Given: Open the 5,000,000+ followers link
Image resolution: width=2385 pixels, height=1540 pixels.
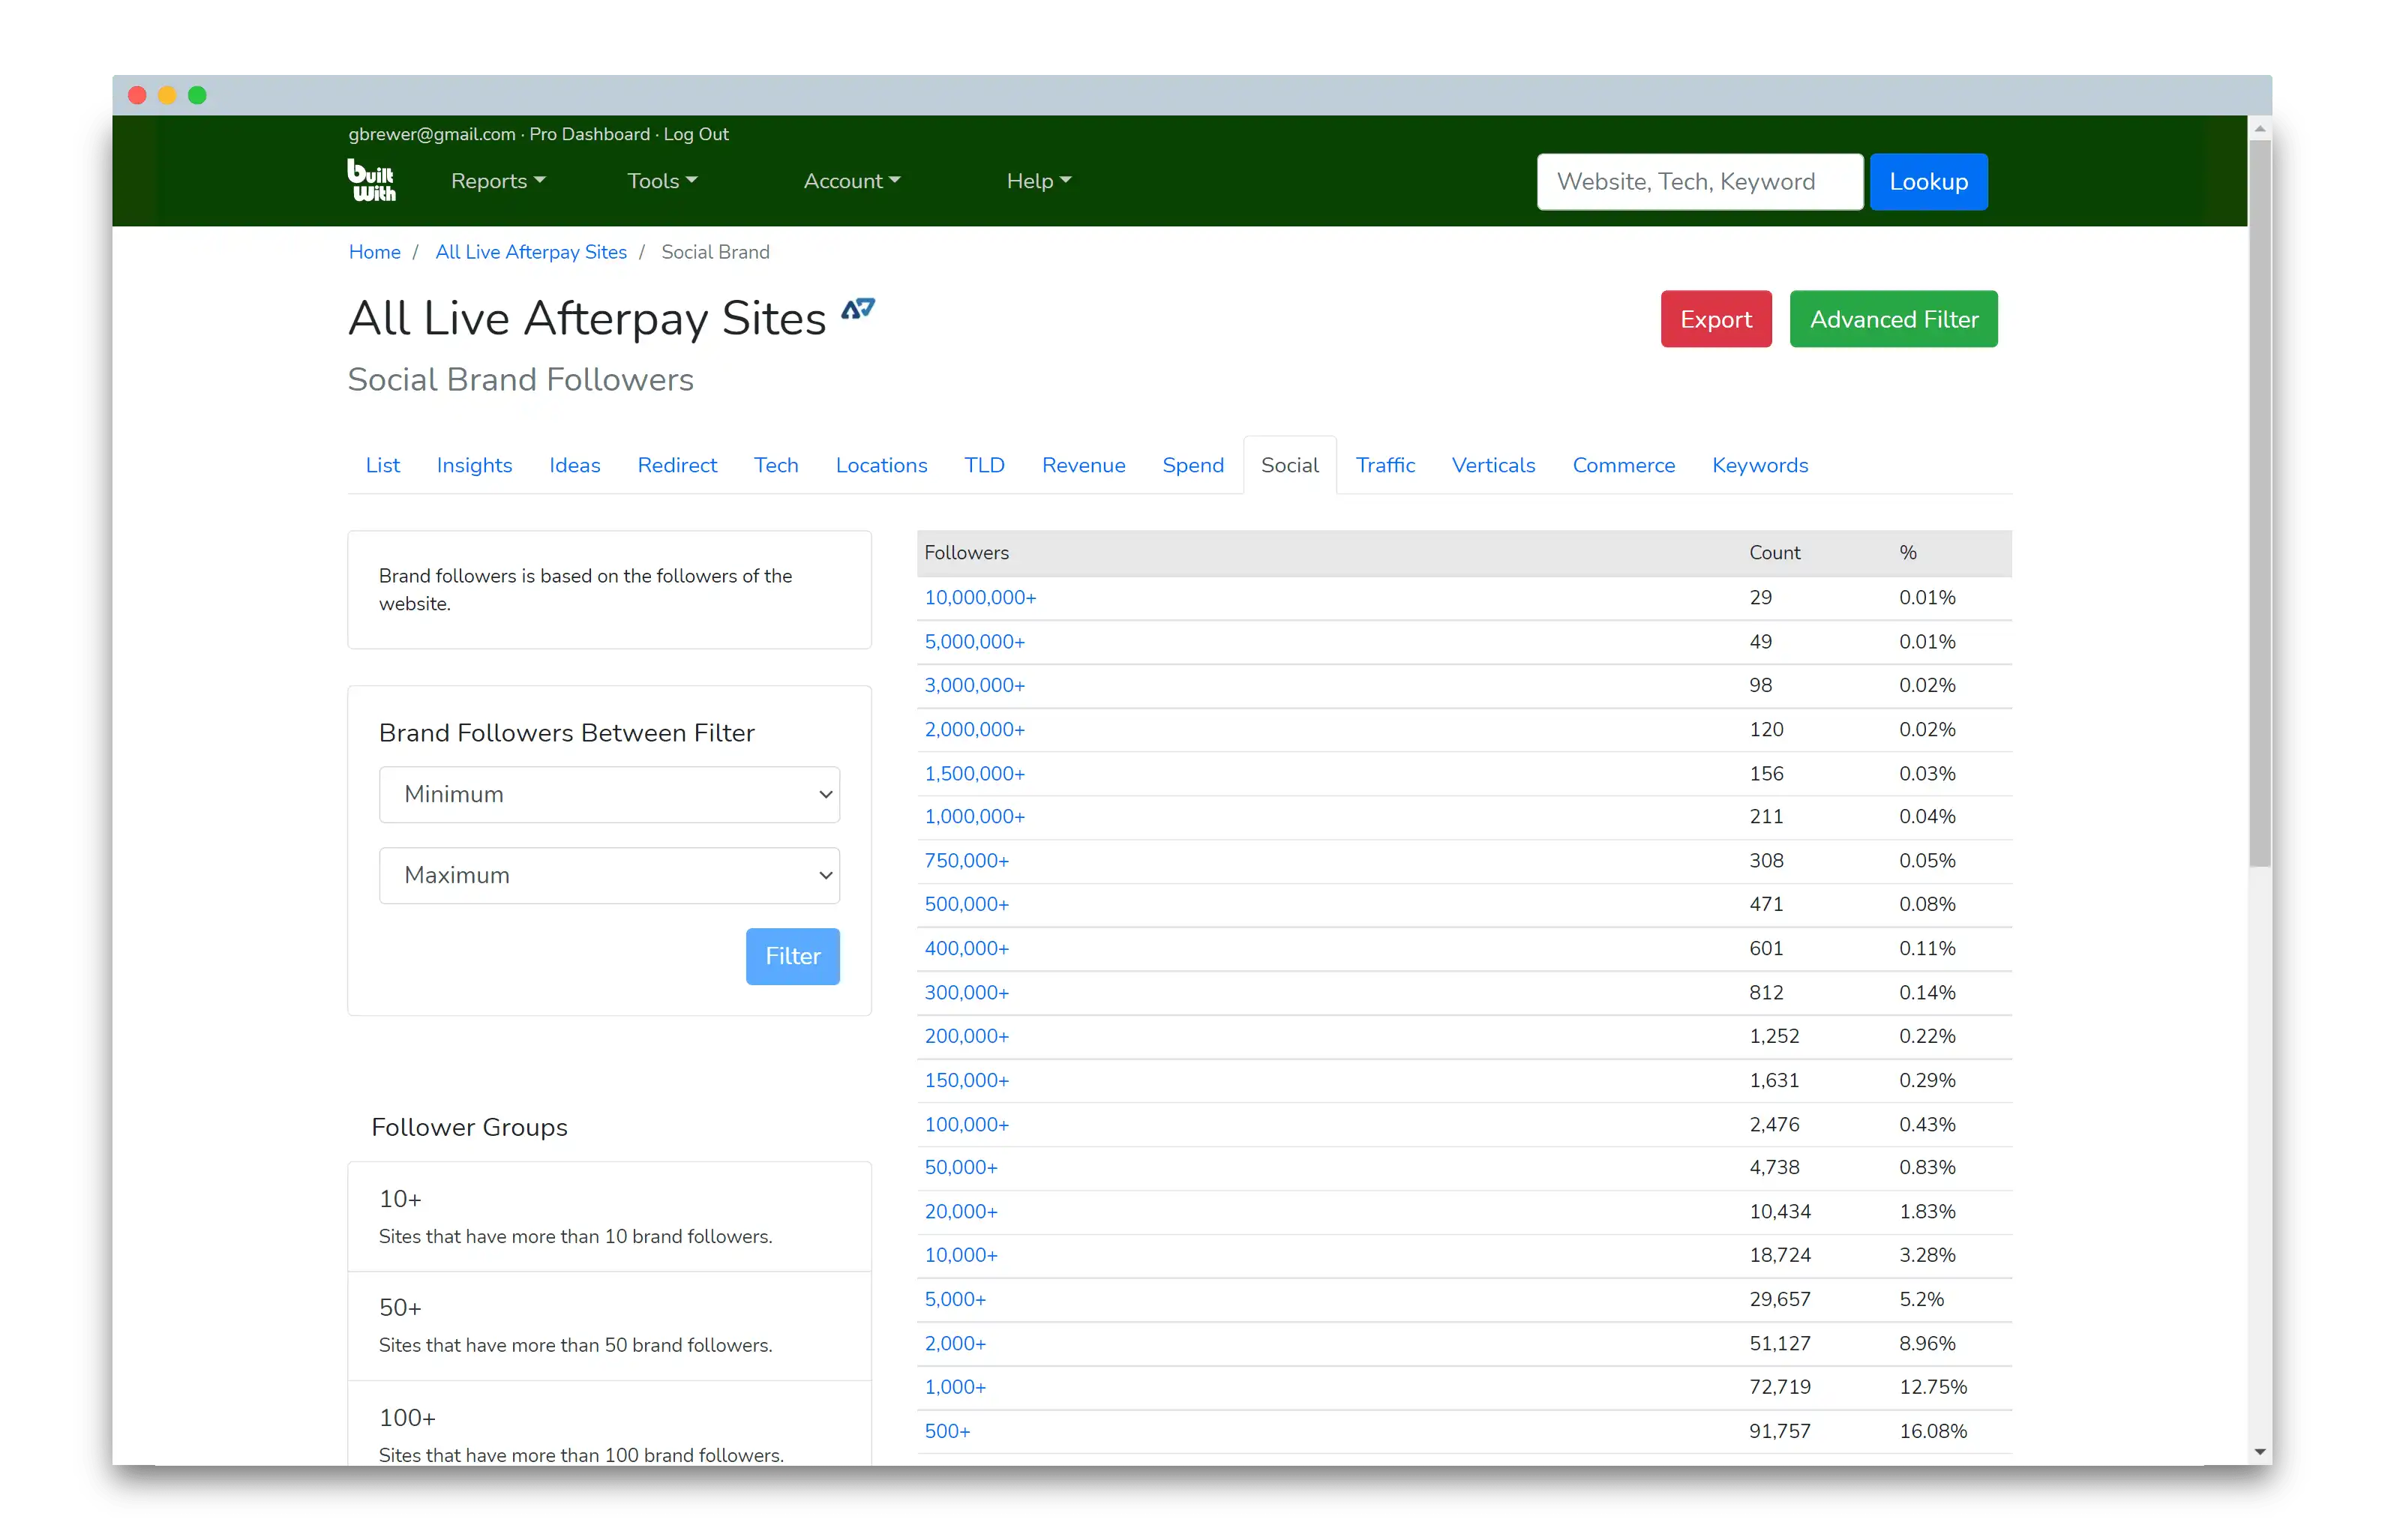Looking at the screenshot, I should 974,641.
